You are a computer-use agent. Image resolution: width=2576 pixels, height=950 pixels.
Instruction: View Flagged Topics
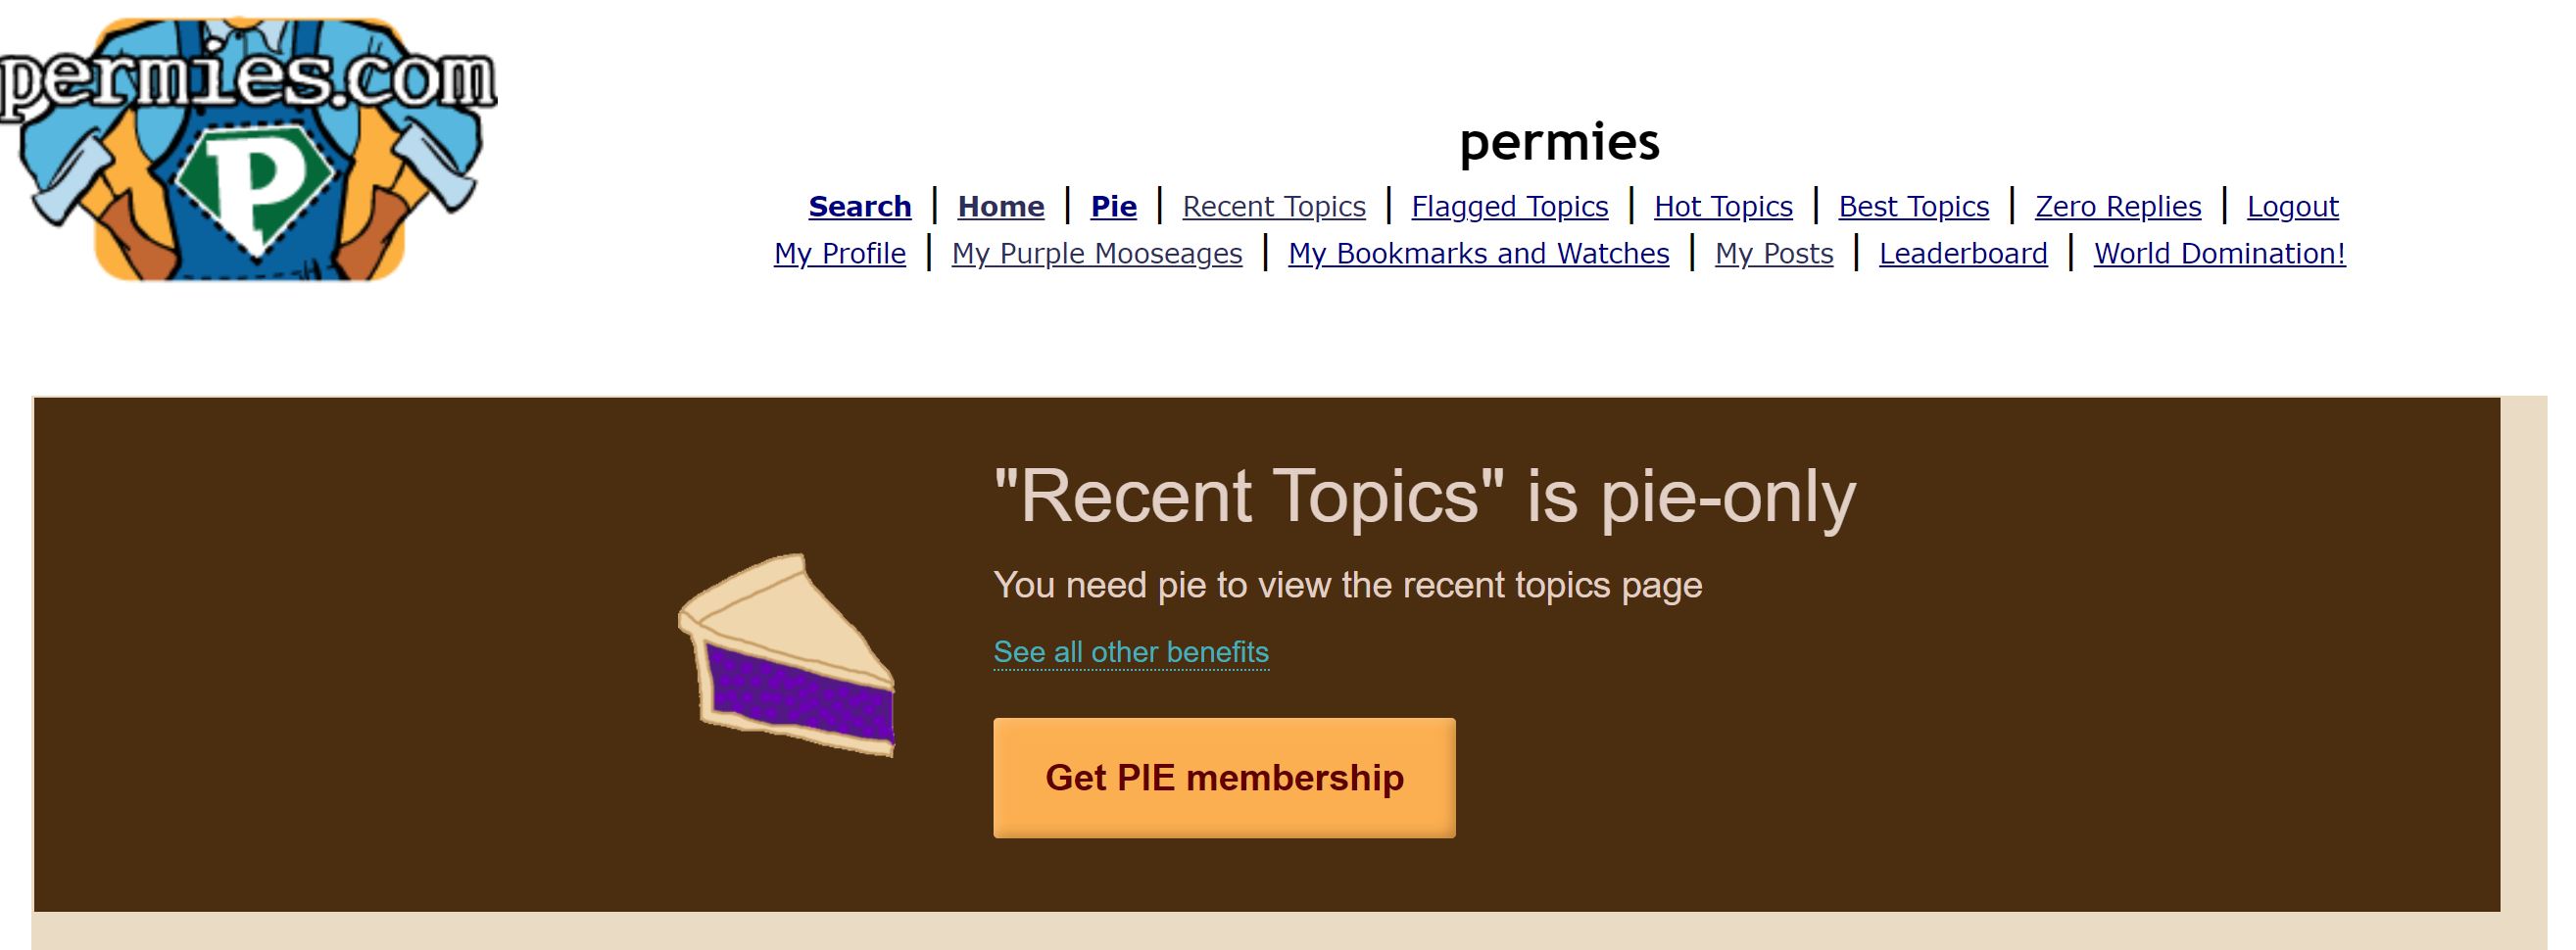tap(1509, 207)
